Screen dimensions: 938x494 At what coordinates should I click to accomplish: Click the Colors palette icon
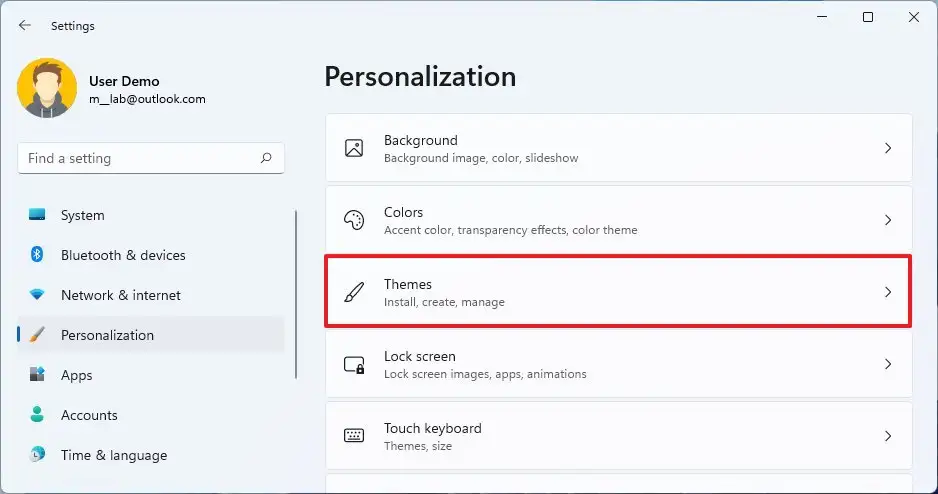click(354, 220)
